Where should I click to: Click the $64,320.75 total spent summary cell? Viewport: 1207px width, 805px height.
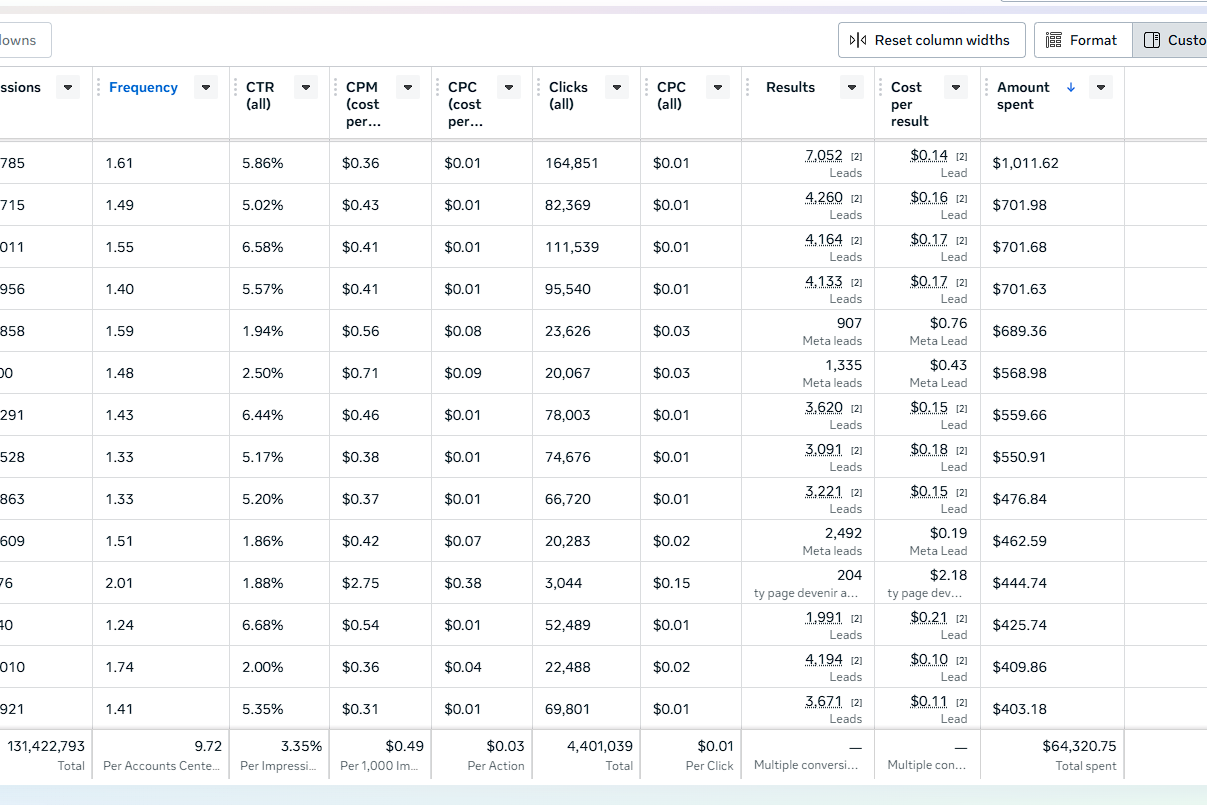pos(1078,746)
